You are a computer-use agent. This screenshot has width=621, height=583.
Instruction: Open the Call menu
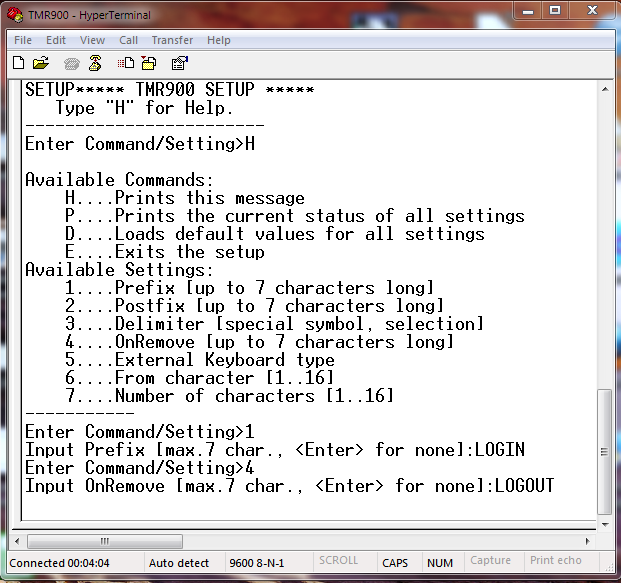[x=129, y=40]
